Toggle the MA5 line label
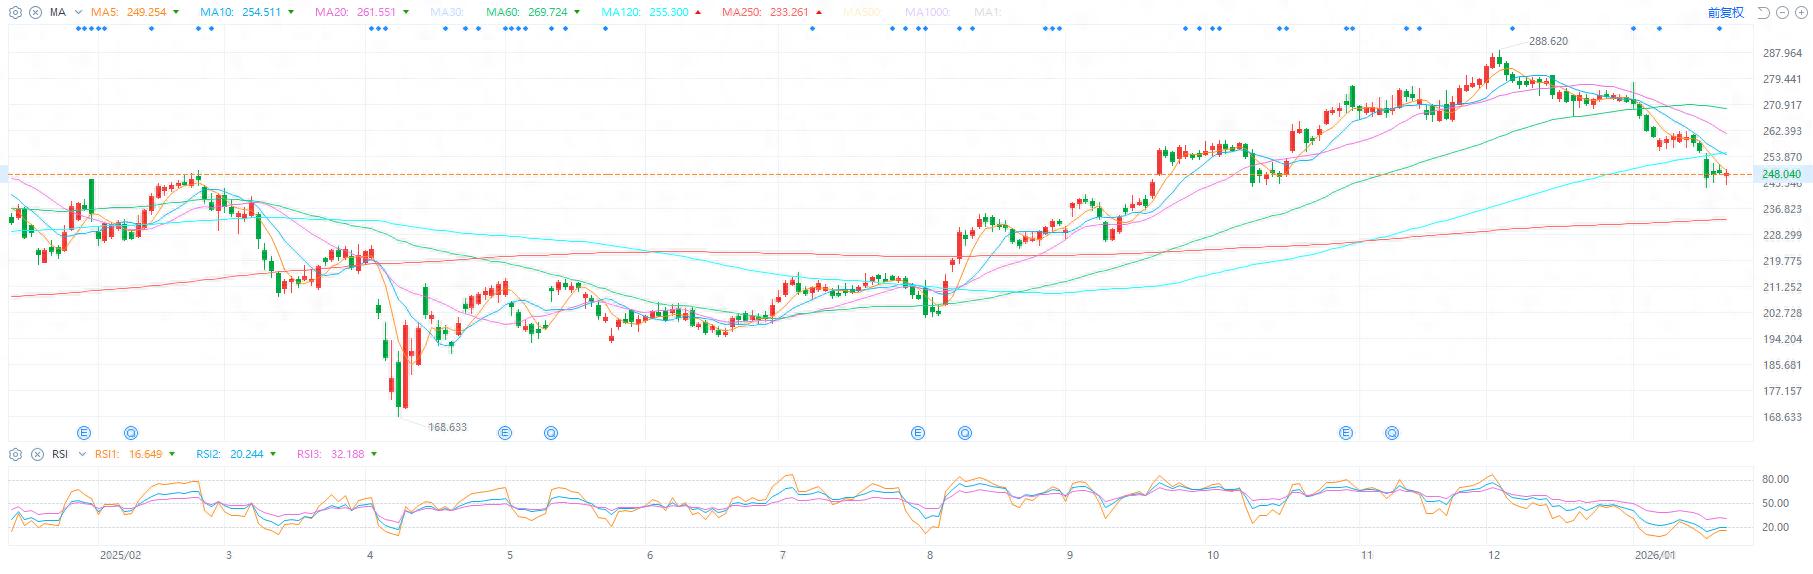Viewport: 1813px width, 574px height. (104, 12)
